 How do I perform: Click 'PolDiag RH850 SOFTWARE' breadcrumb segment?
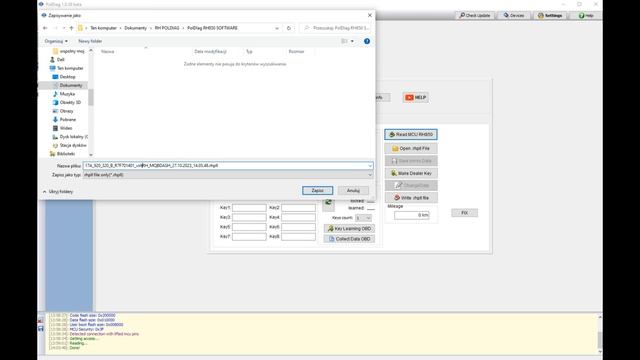coord(212,28)
